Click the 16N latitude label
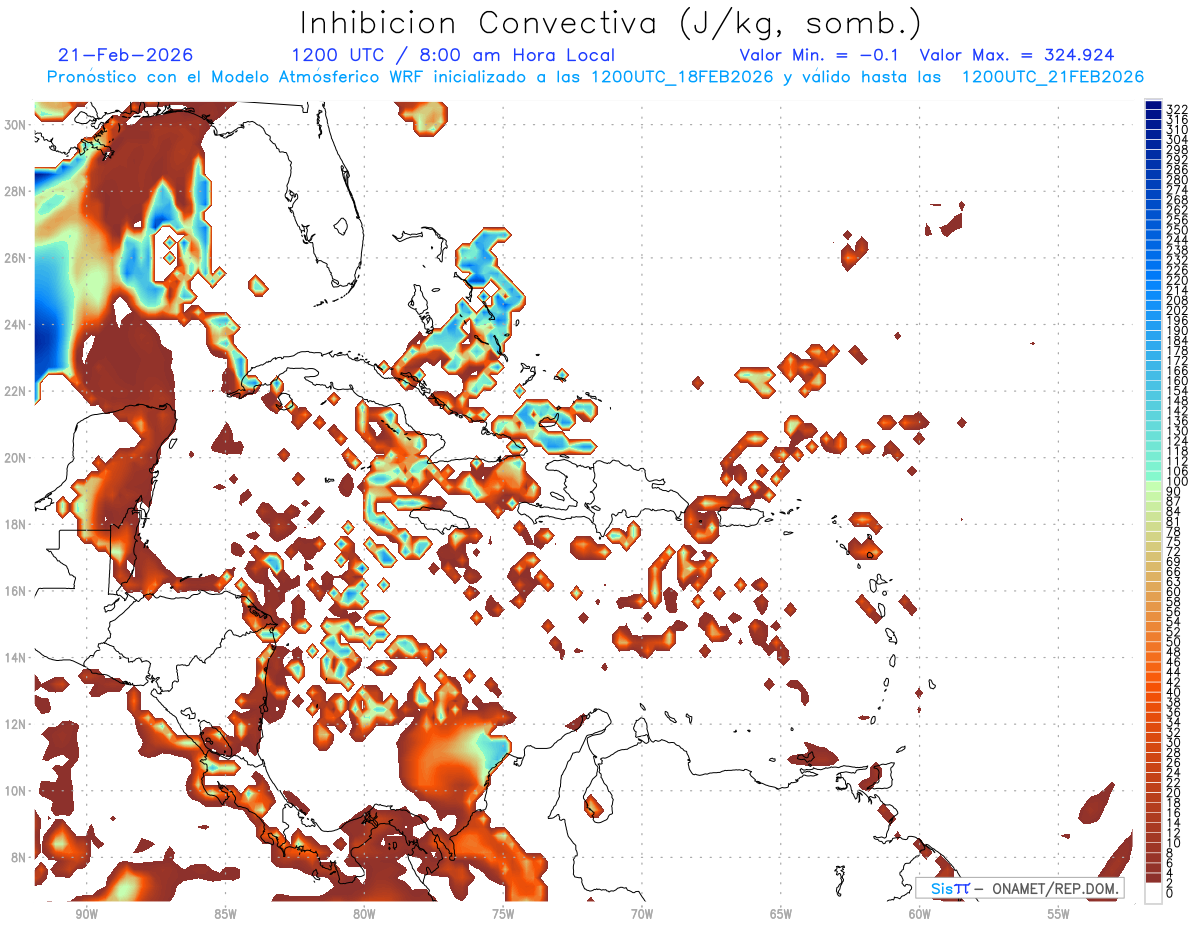1200x927 pixels. pos(14,590)
